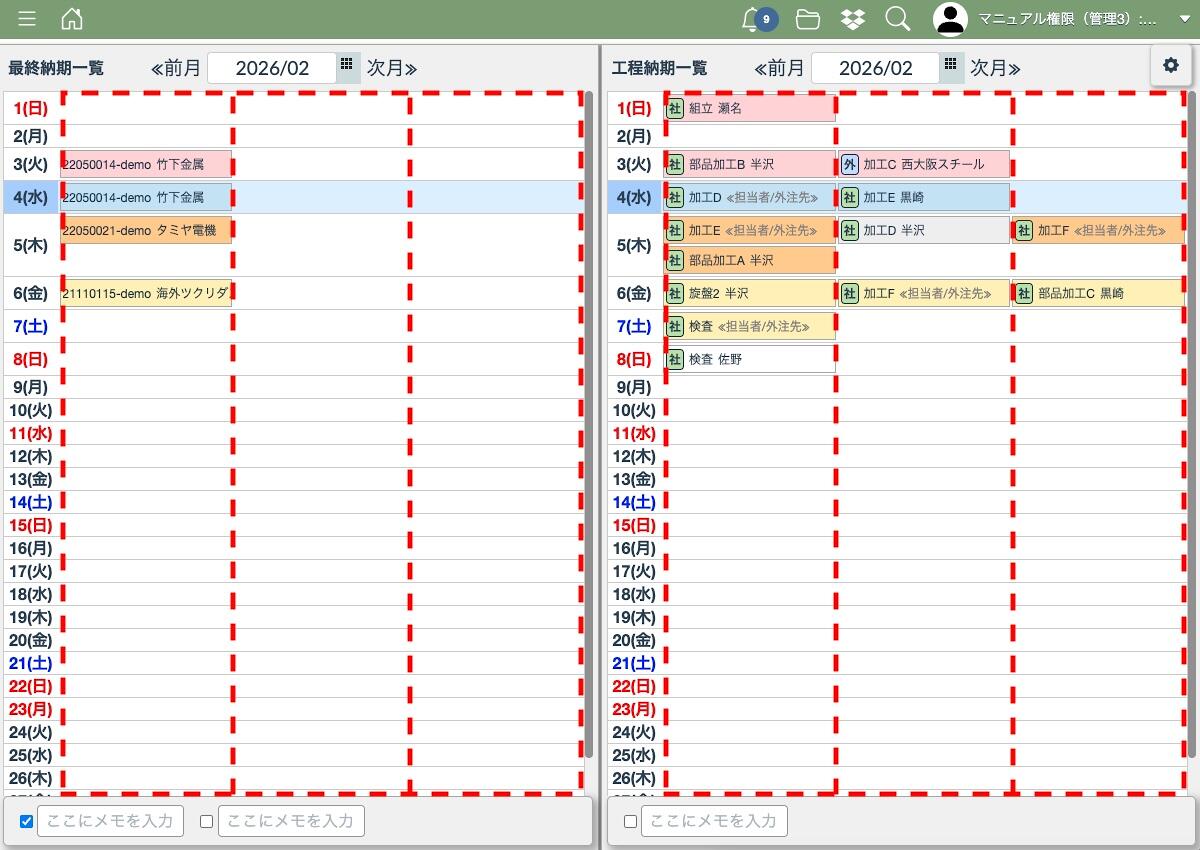
Task: Open the hamburger menu
Action: (x=27, y=19)
